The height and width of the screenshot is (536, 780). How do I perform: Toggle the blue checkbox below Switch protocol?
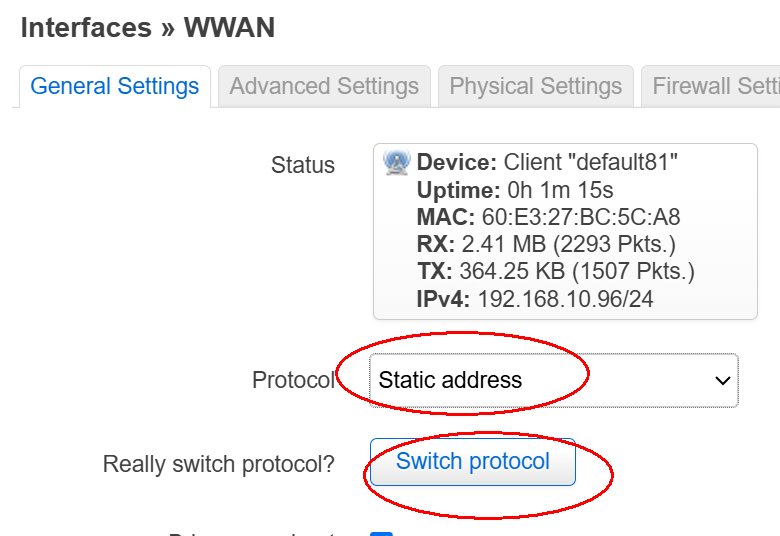(x=382, y=534)
